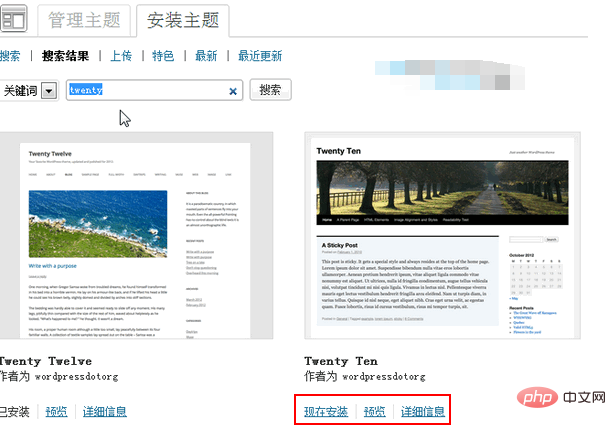Open 预览 for the Twenty Ten theme
The image size is (616, 430).
pyautogui.click(x=375, y=411)
